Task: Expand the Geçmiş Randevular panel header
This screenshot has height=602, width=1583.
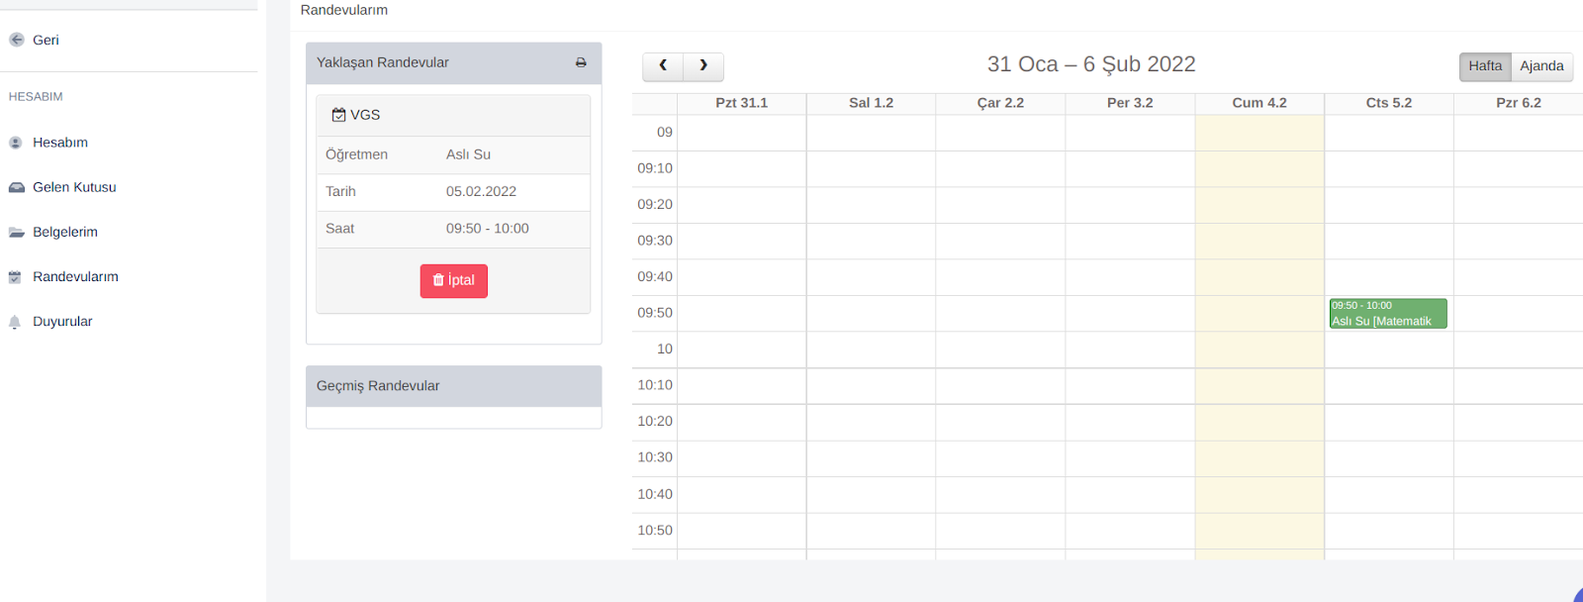Action: point(453,386)
